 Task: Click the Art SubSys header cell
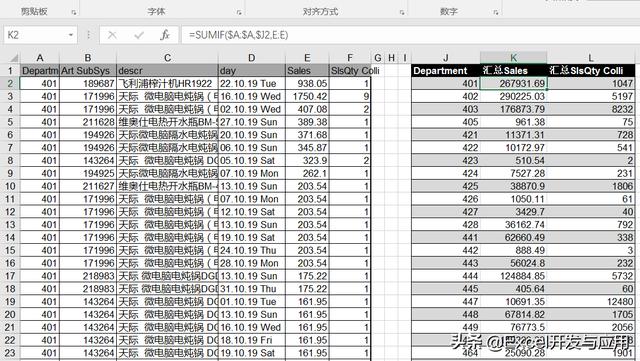(88, 71)
